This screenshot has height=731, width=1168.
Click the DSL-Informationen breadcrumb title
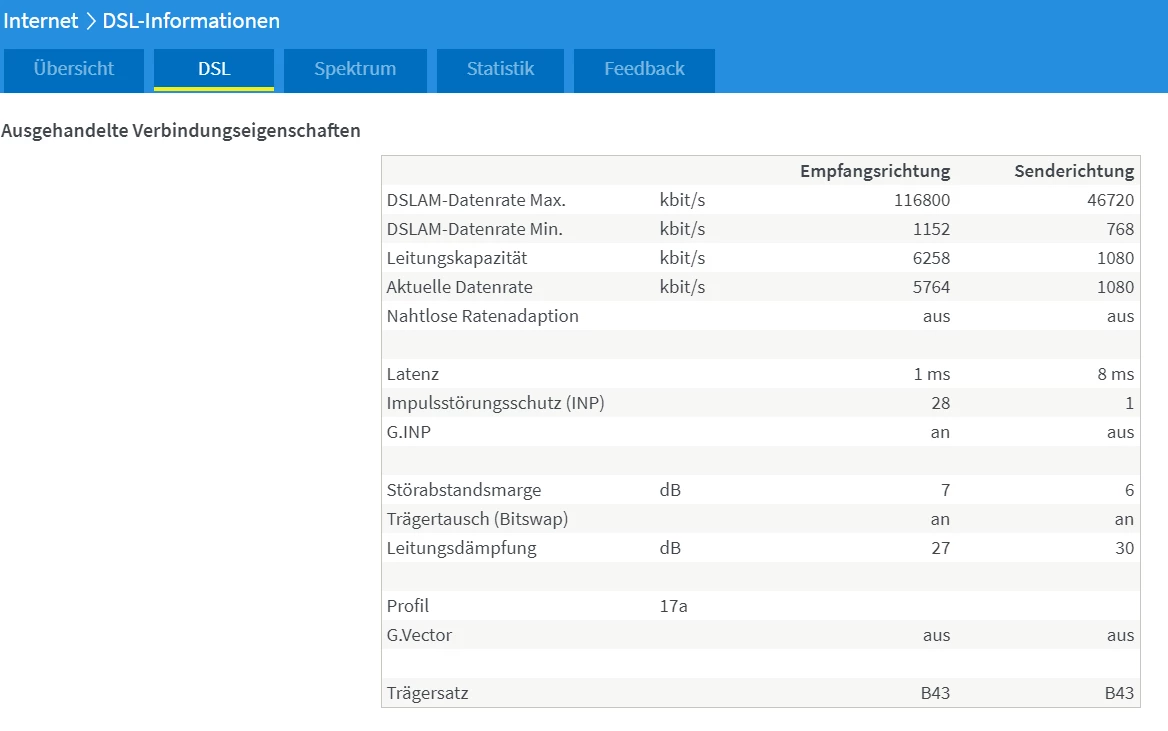(x=191, y=21)
